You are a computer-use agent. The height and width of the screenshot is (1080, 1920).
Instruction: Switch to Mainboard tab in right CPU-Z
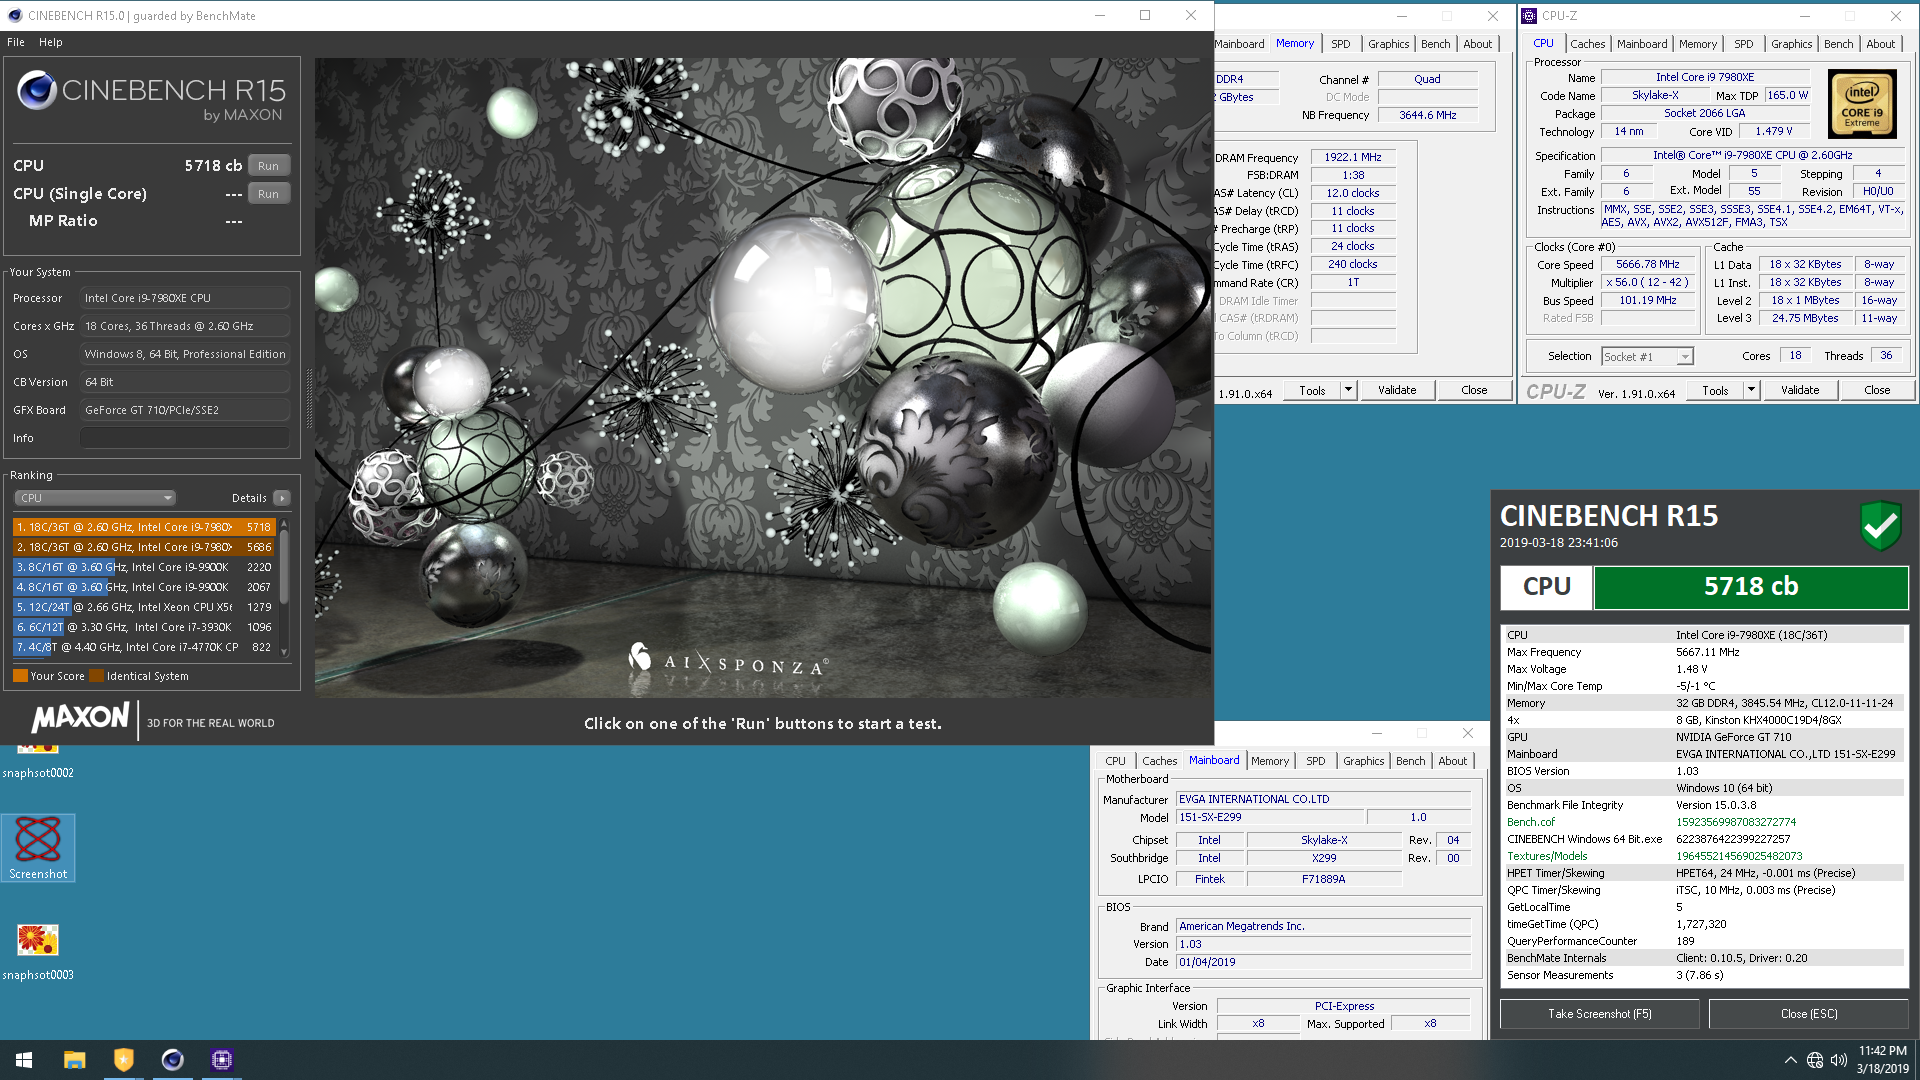coord(1642,44)
